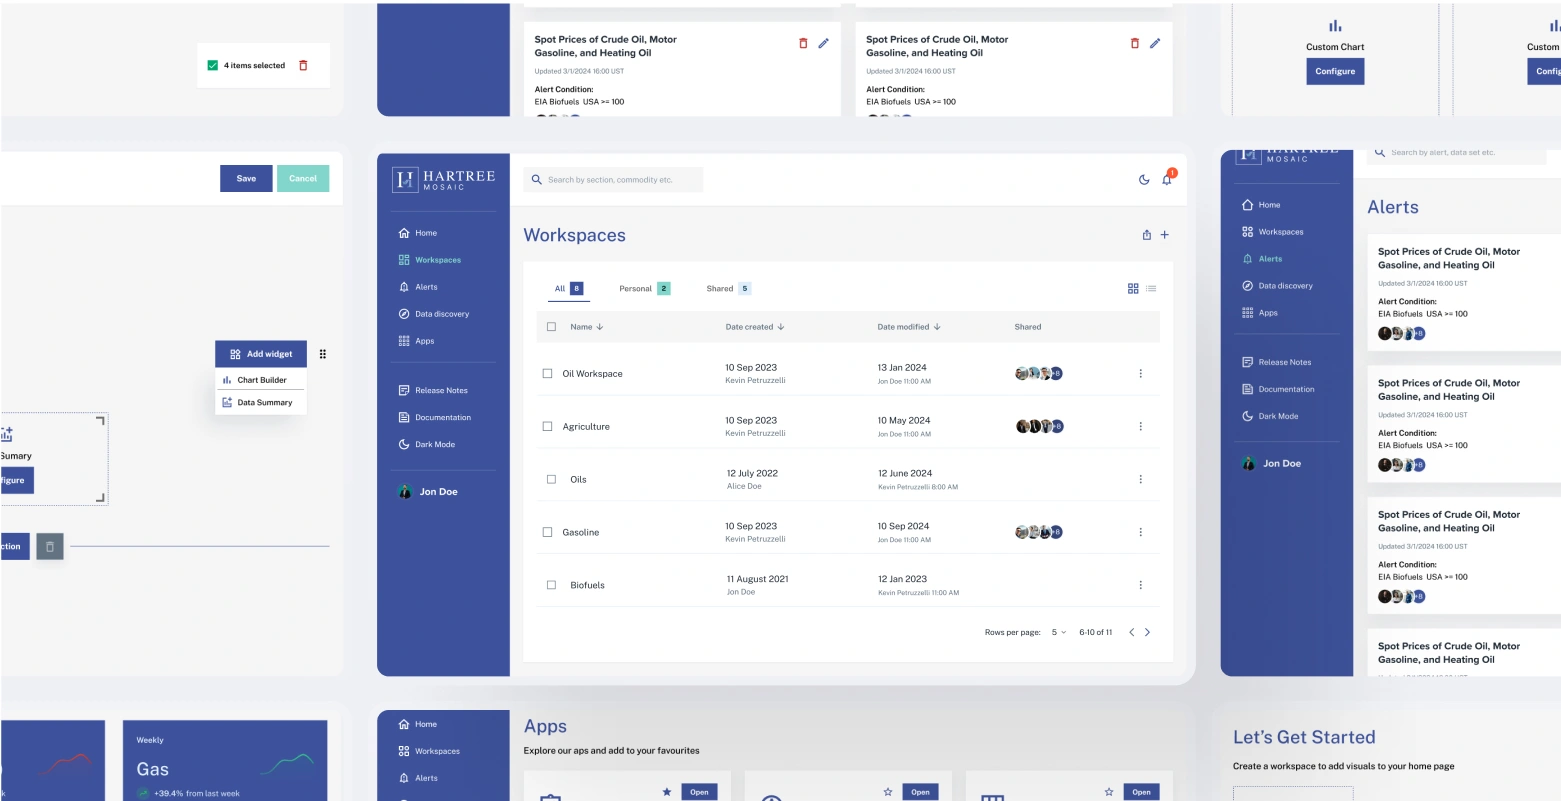1561x801 pixels.
Task: Switch to grid view icon
Action: point(1133,289)
